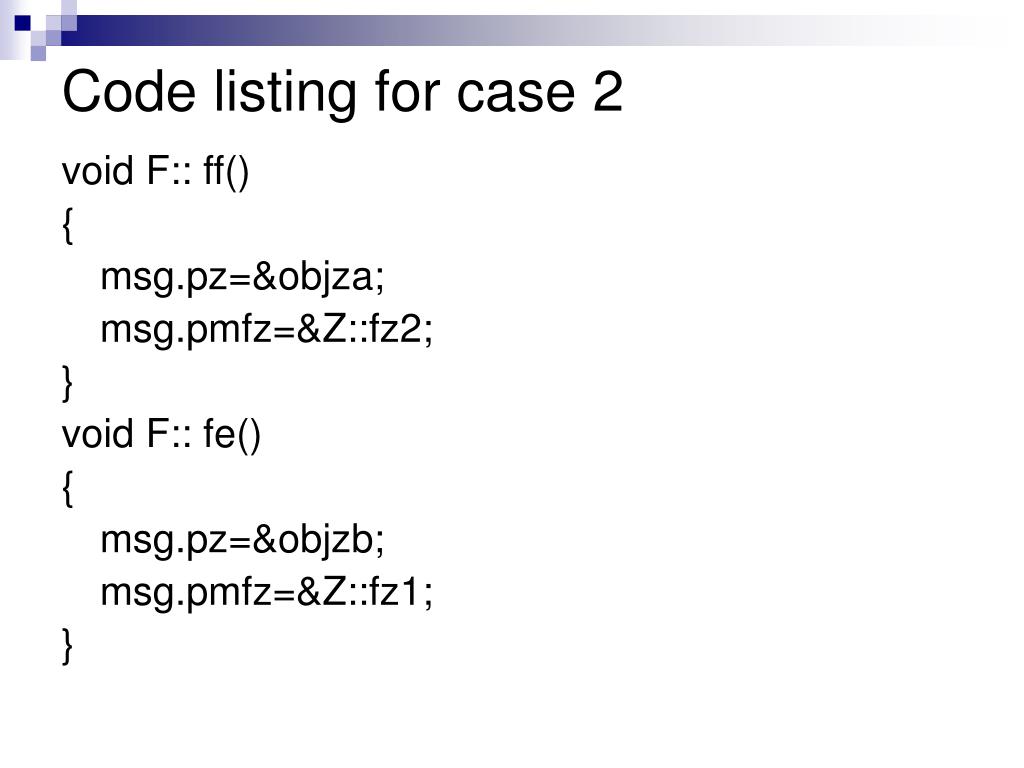Click the 'void F:: fe()' line
This screenshot has height=768, width=1024.
(x=161, y=434)
